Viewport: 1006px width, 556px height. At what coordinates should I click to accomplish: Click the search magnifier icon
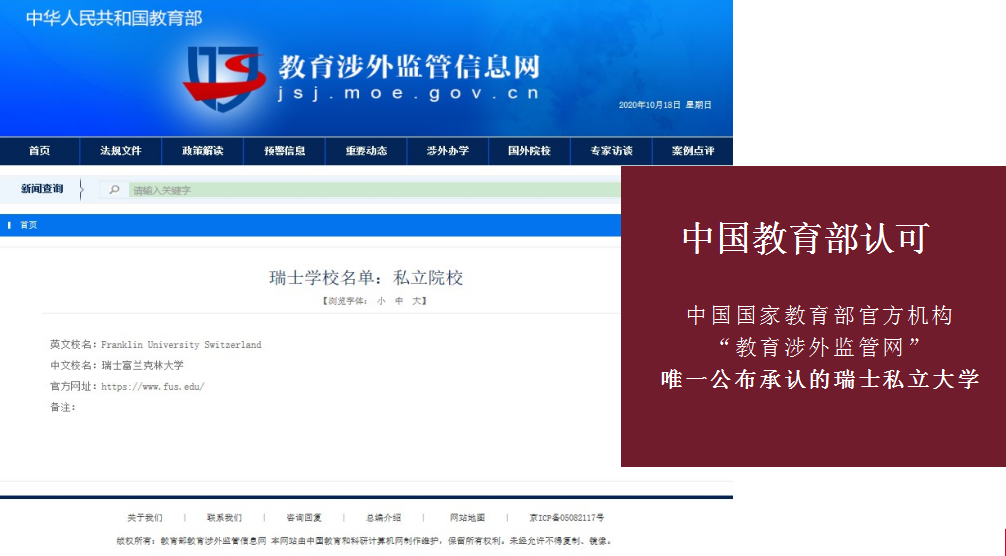click(114, 190)
